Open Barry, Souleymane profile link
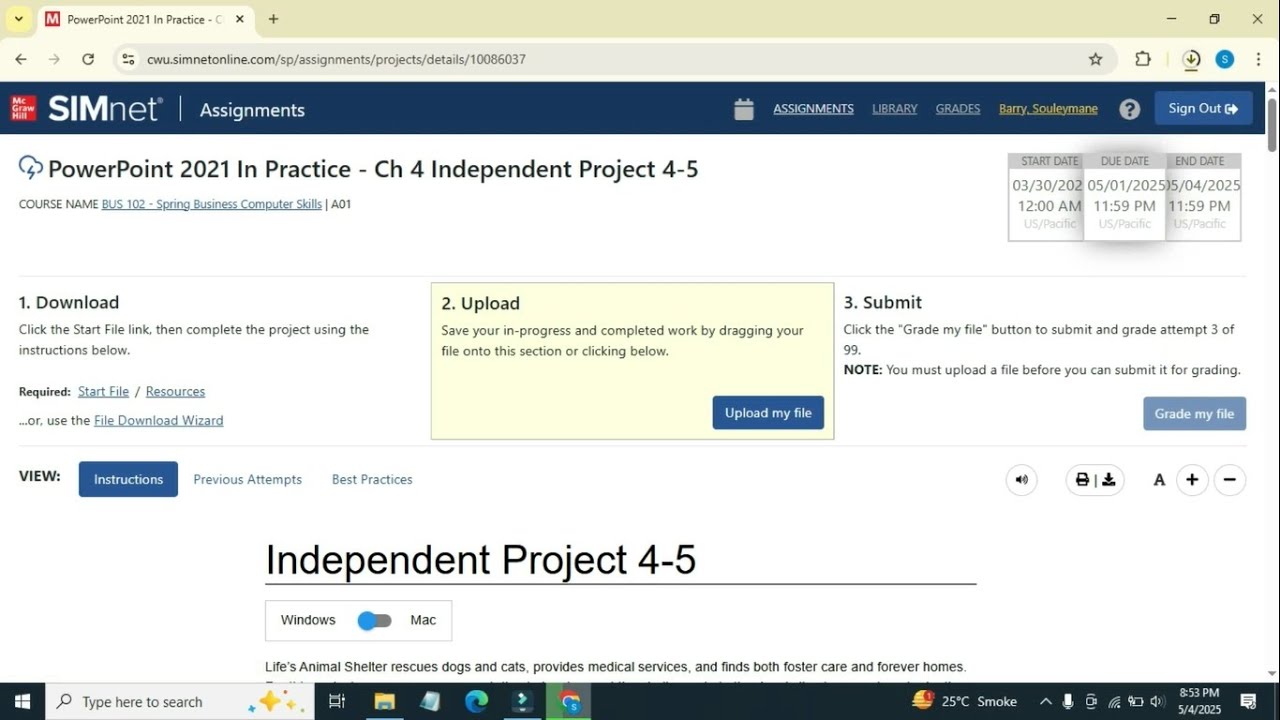 [1048, 108]
